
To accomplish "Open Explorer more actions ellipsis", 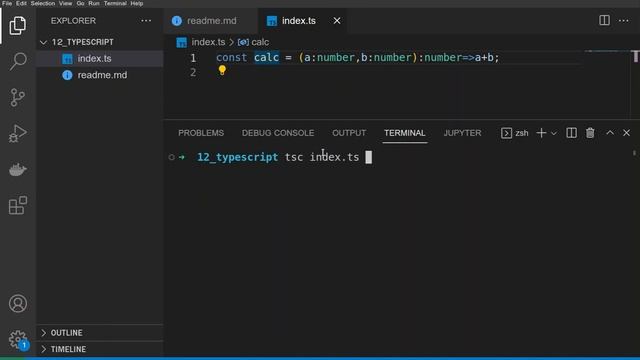I will (146, 21).
